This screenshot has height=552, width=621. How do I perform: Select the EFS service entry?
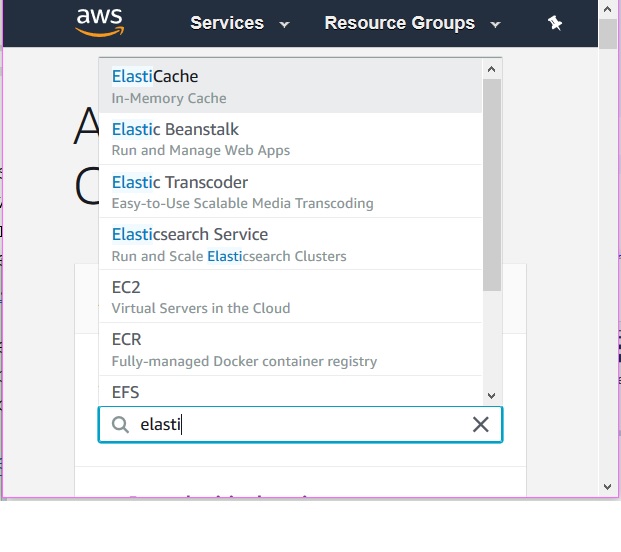[x=290, y=390]
